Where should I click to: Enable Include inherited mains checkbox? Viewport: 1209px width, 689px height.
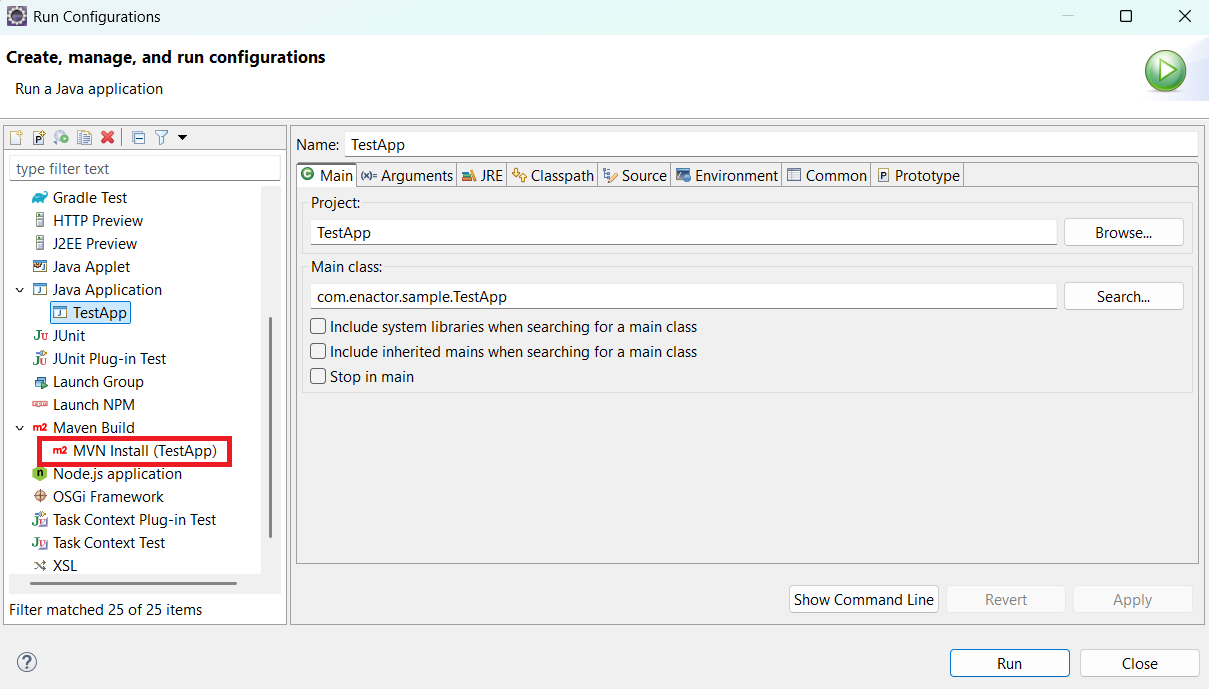click(x=318, y=352)
